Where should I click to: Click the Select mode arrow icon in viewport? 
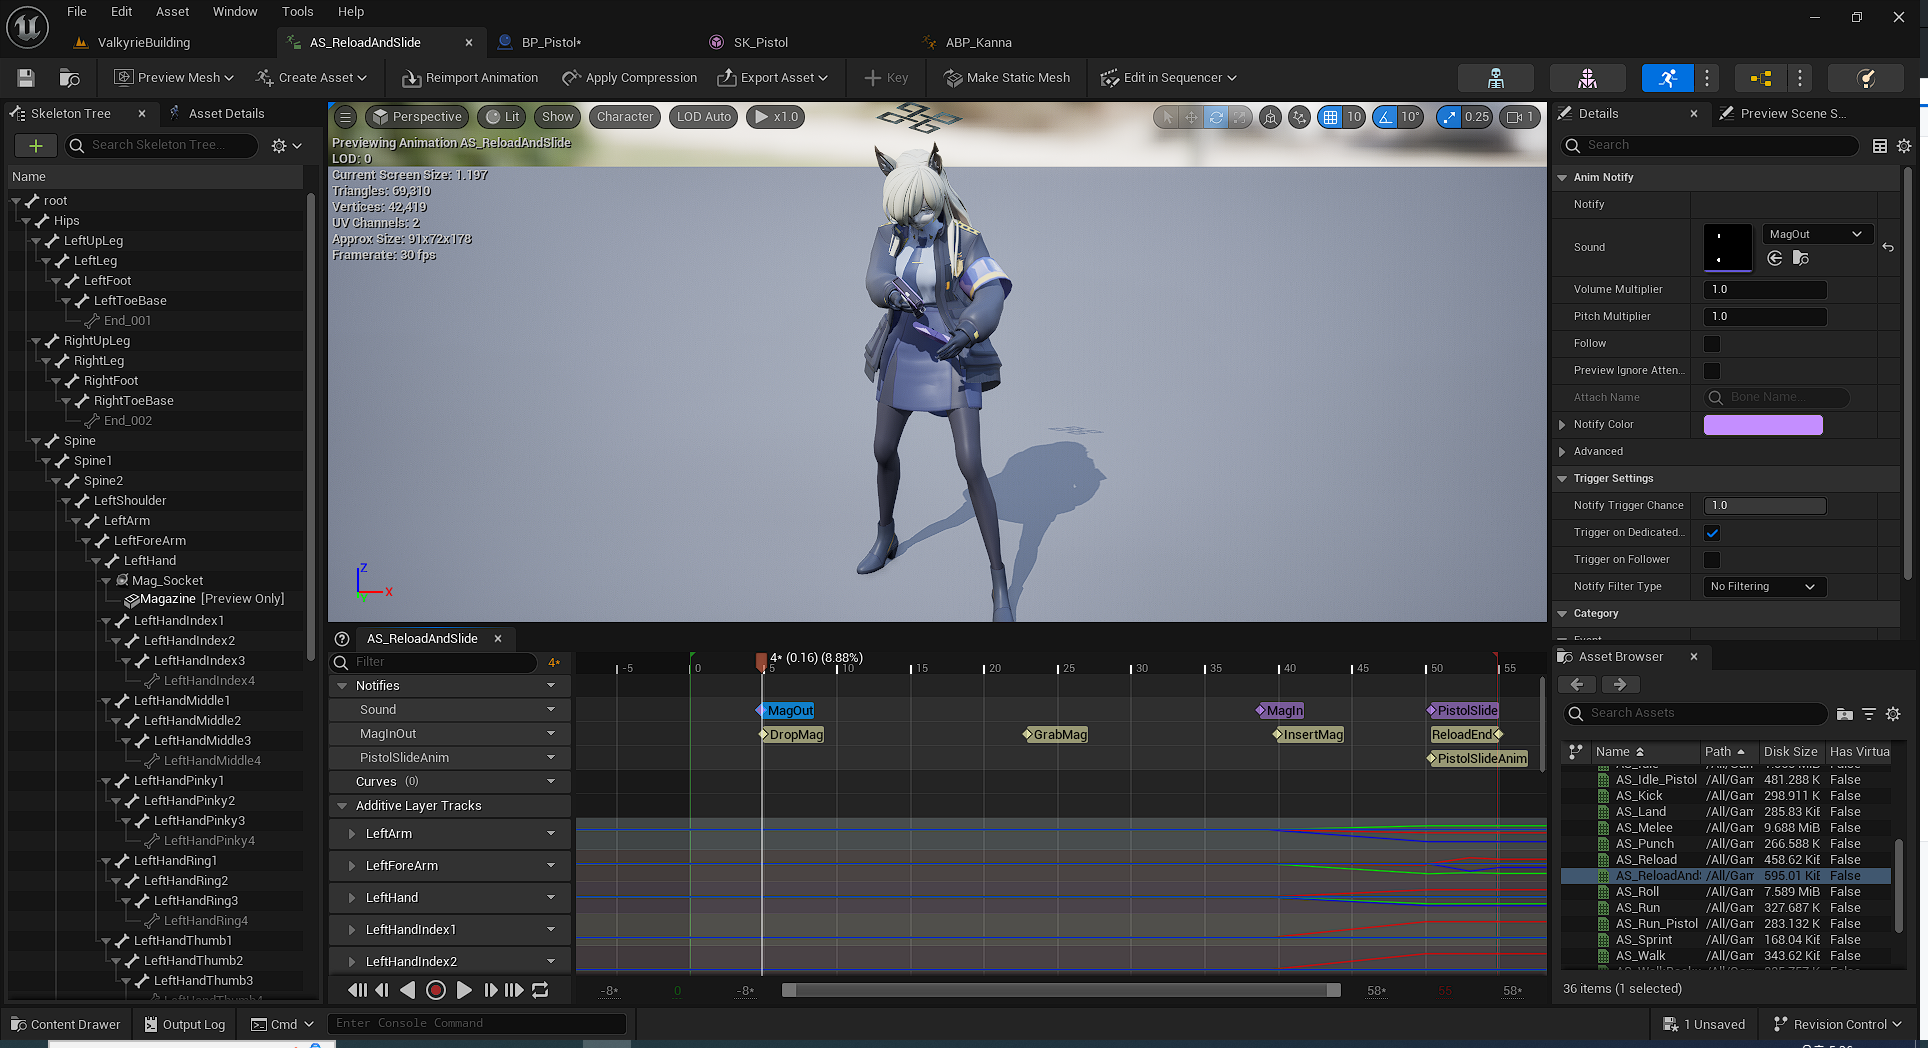point(1167,117)
